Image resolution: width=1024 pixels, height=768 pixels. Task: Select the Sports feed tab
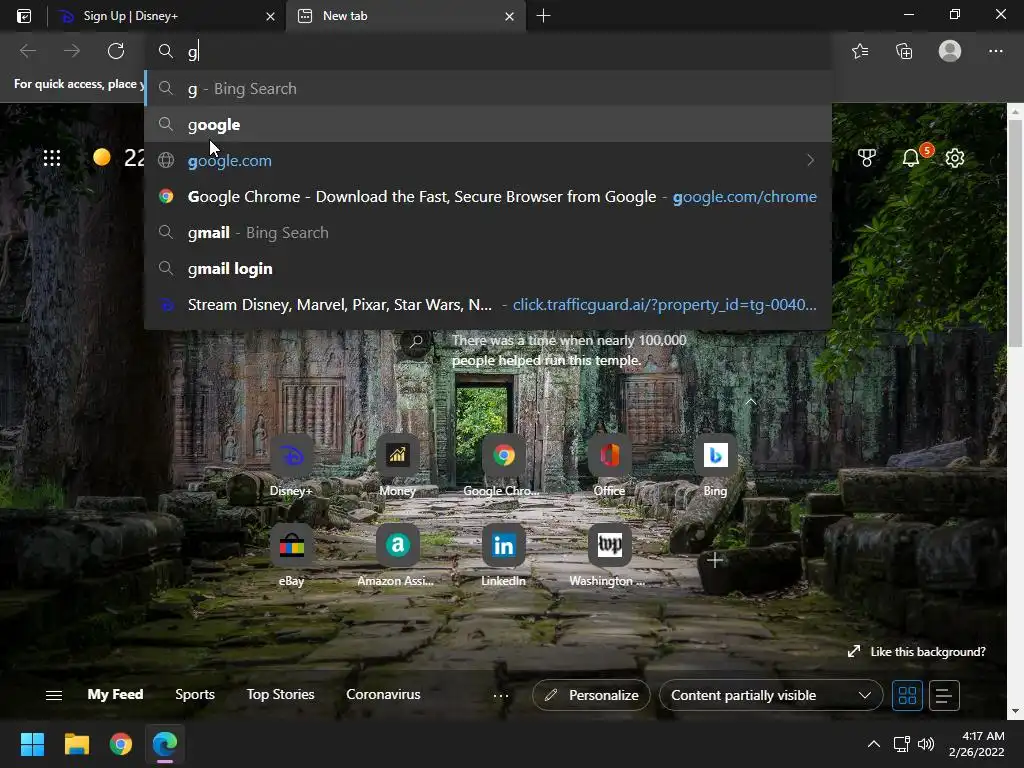pos(195,694)
